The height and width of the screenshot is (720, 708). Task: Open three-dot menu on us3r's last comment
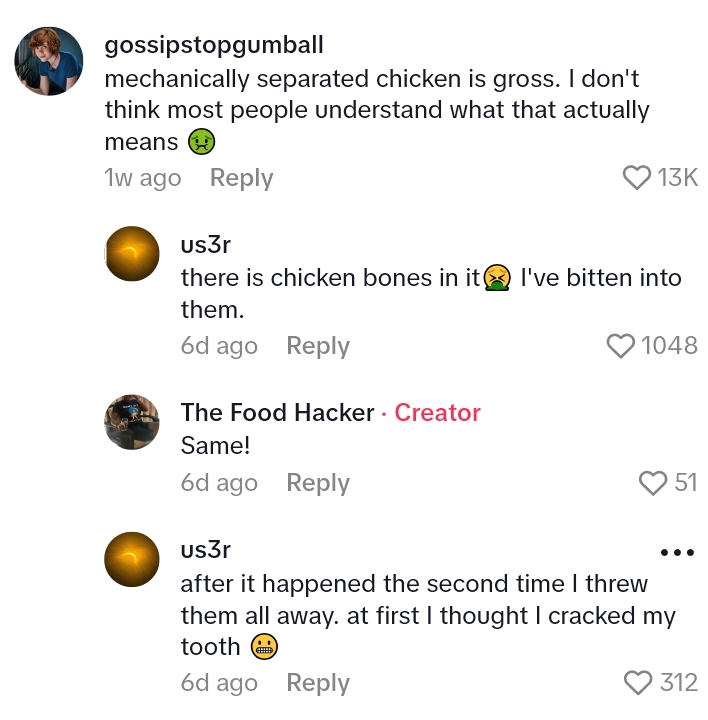(677, 552)
